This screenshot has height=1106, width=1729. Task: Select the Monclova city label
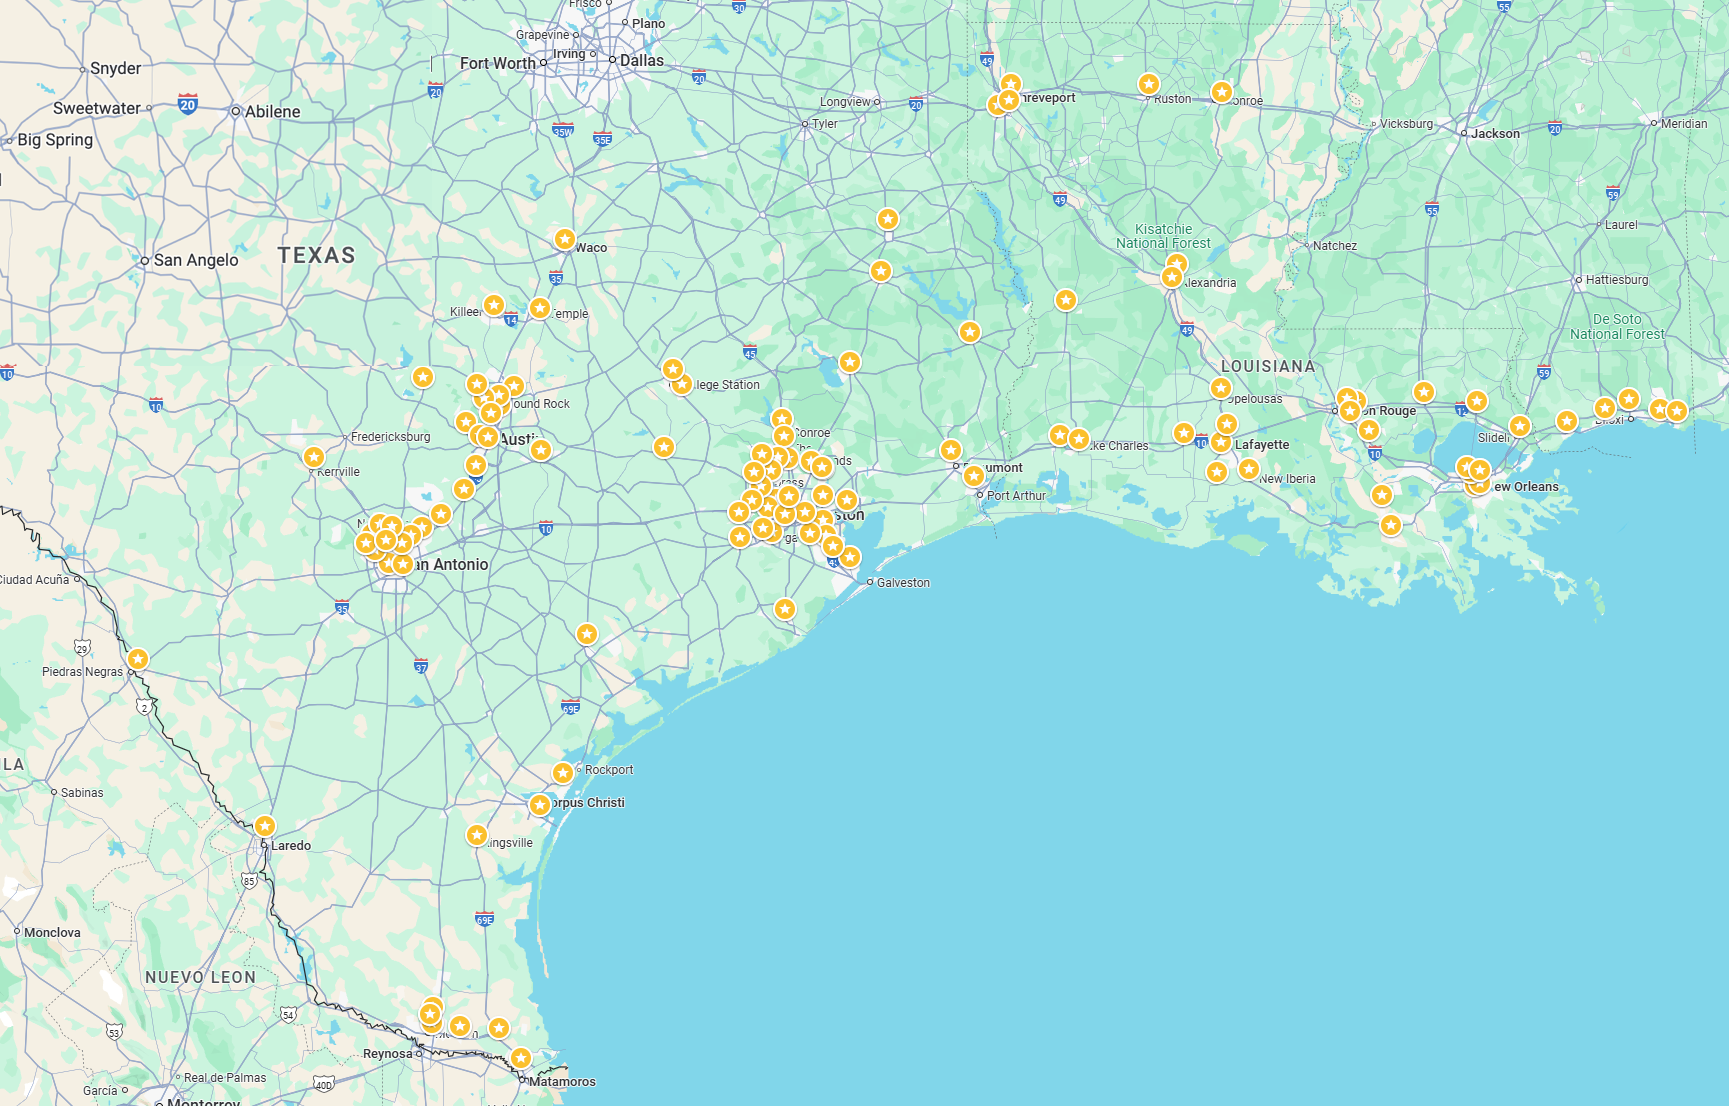[x=52, y=933]
